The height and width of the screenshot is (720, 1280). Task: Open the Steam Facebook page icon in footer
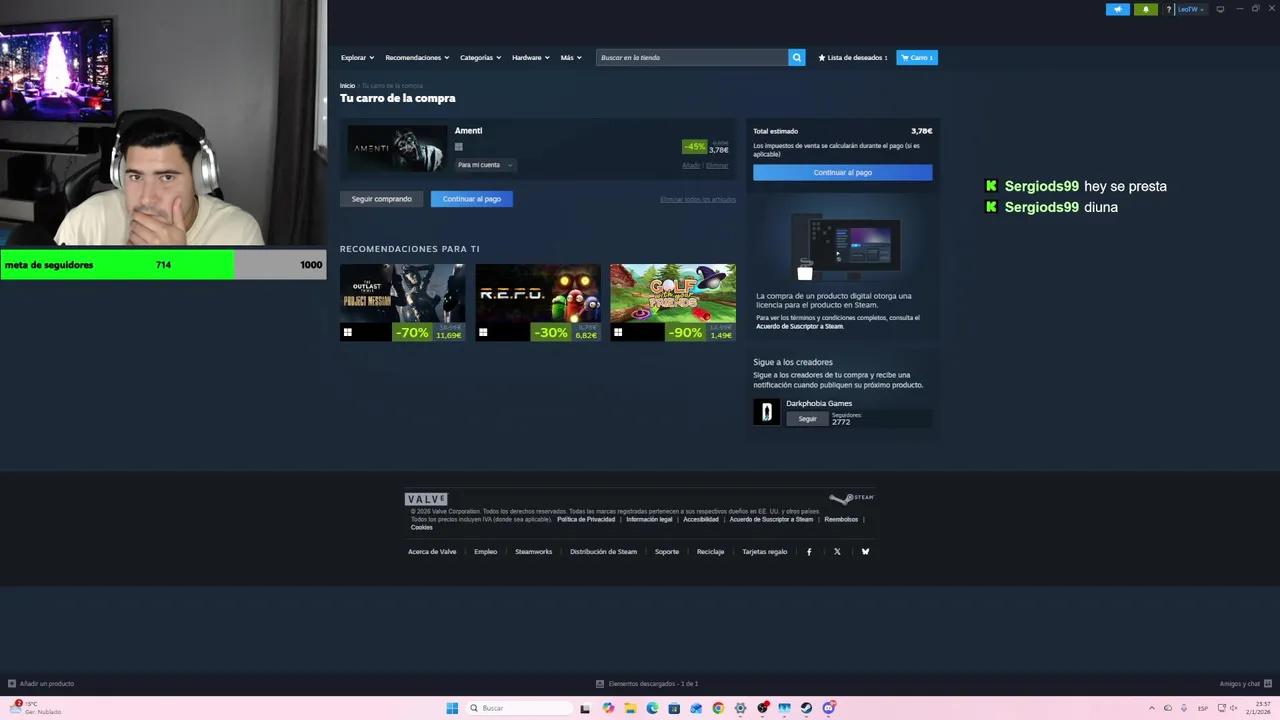(809, 552)
